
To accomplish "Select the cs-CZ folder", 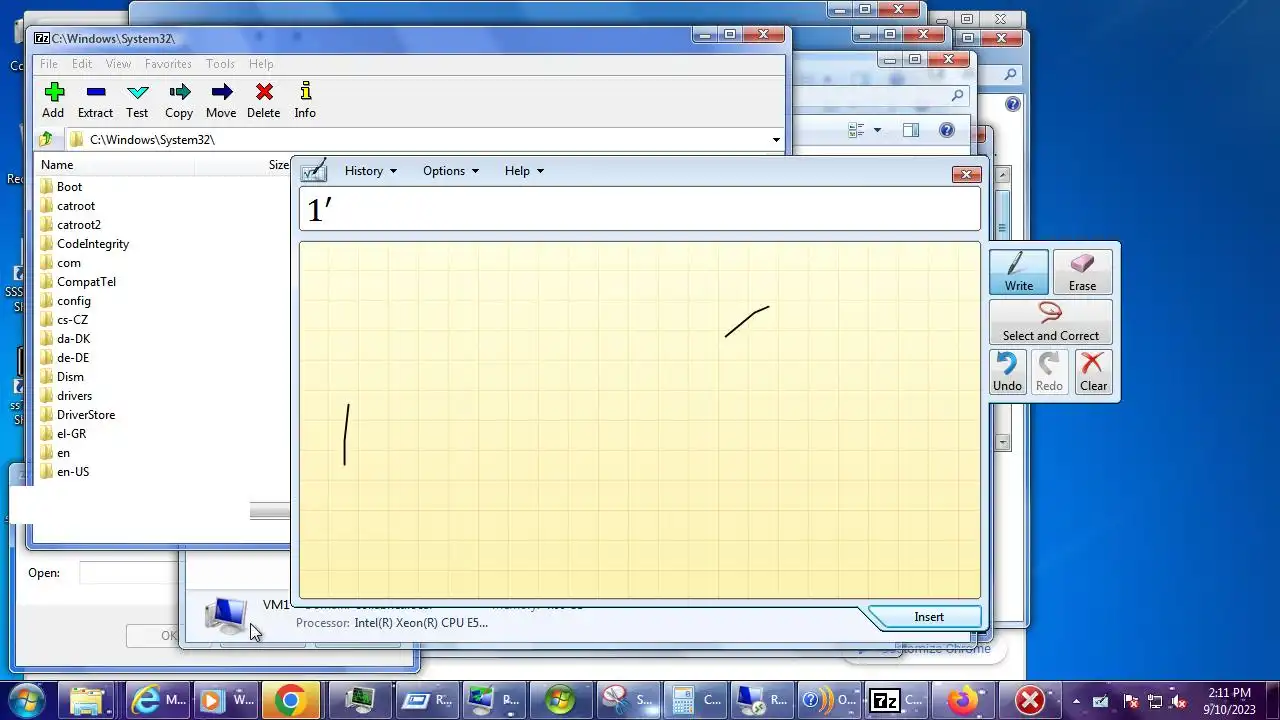I will pyautogui.click(x=72, y=320).
